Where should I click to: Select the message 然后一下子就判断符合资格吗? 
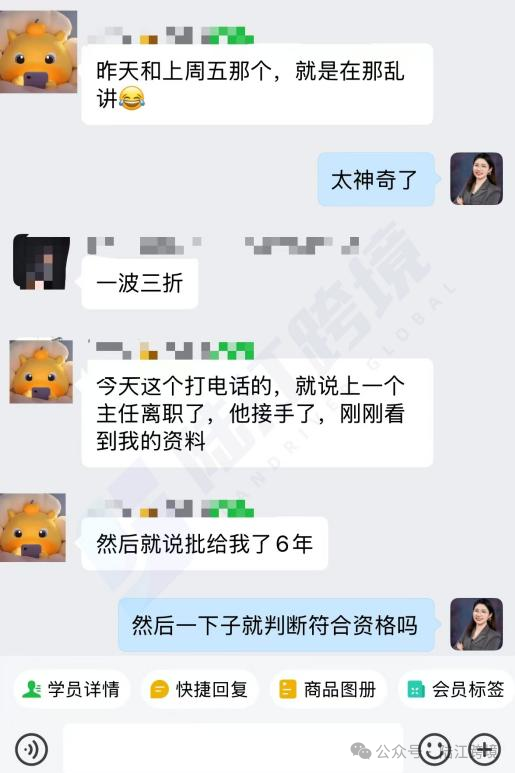point(276,625)
